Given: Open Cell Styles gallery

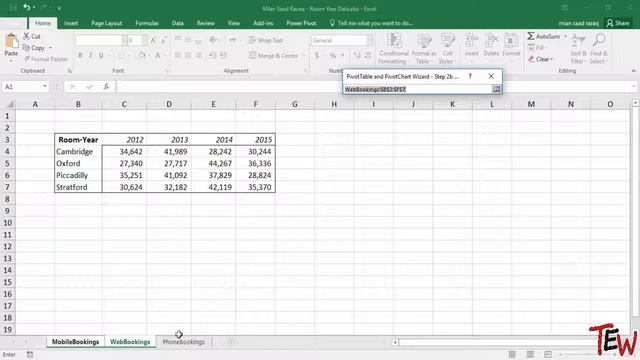Looking at the screenshot, I should point(447,49).
